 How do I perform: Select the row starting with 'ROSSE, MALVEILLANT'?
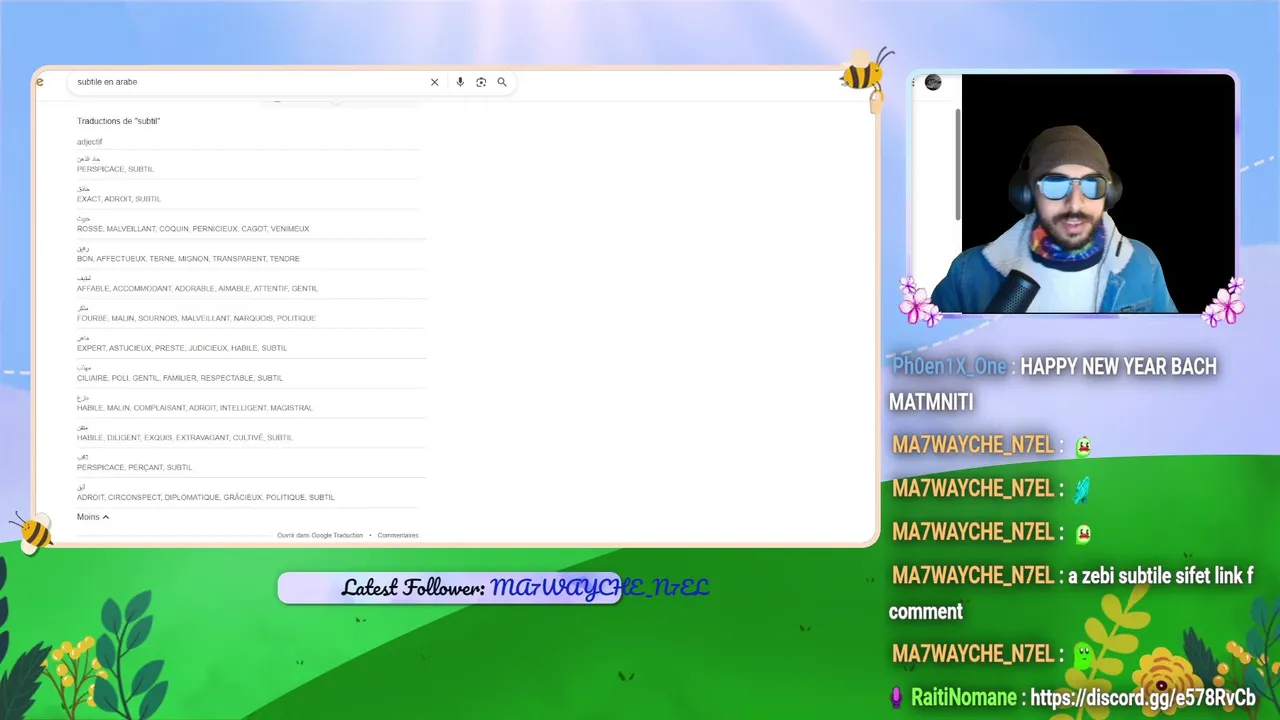[251, 224]
